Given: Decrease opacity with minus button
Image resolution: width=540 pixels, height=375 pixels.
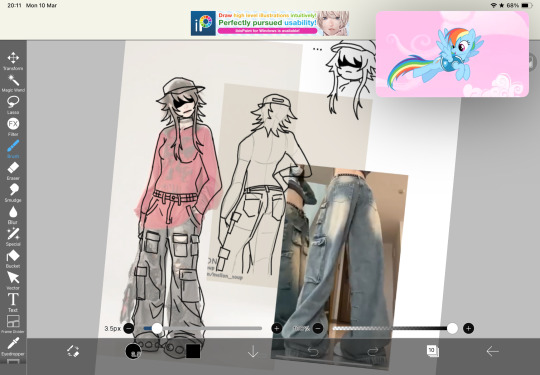Looking at the screenshot, I should (x=318, y=328).
